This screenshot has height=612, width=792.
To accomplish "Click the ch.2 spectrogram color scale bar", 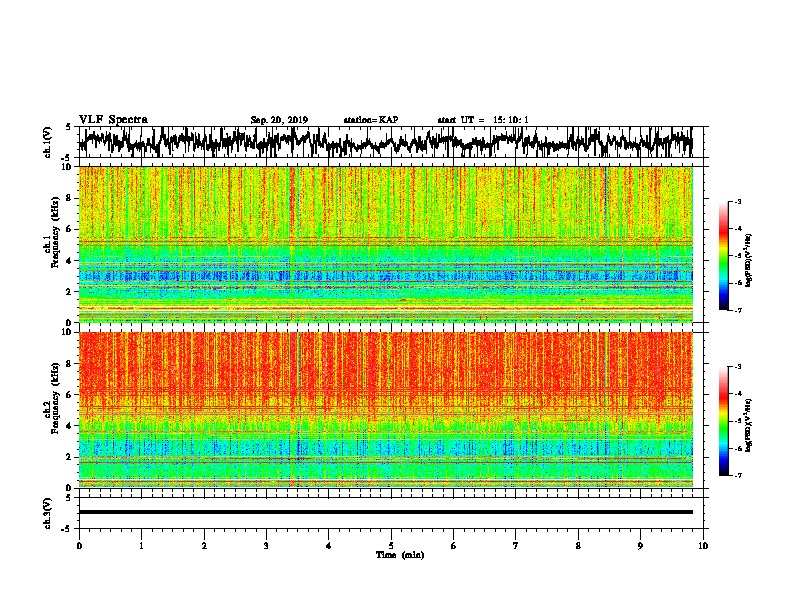I will click(723, 421).
